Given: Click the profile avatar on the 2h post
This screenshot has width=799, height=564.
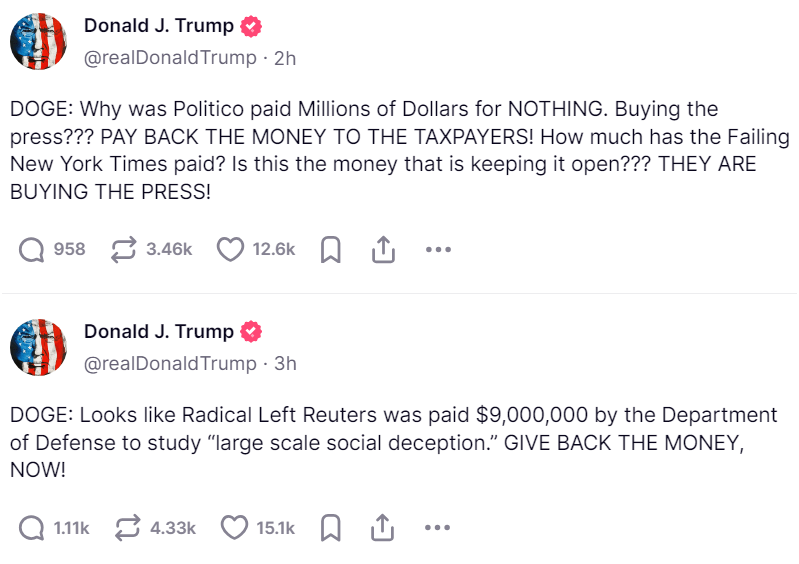Looking at the screenshot, I should 39,41.
